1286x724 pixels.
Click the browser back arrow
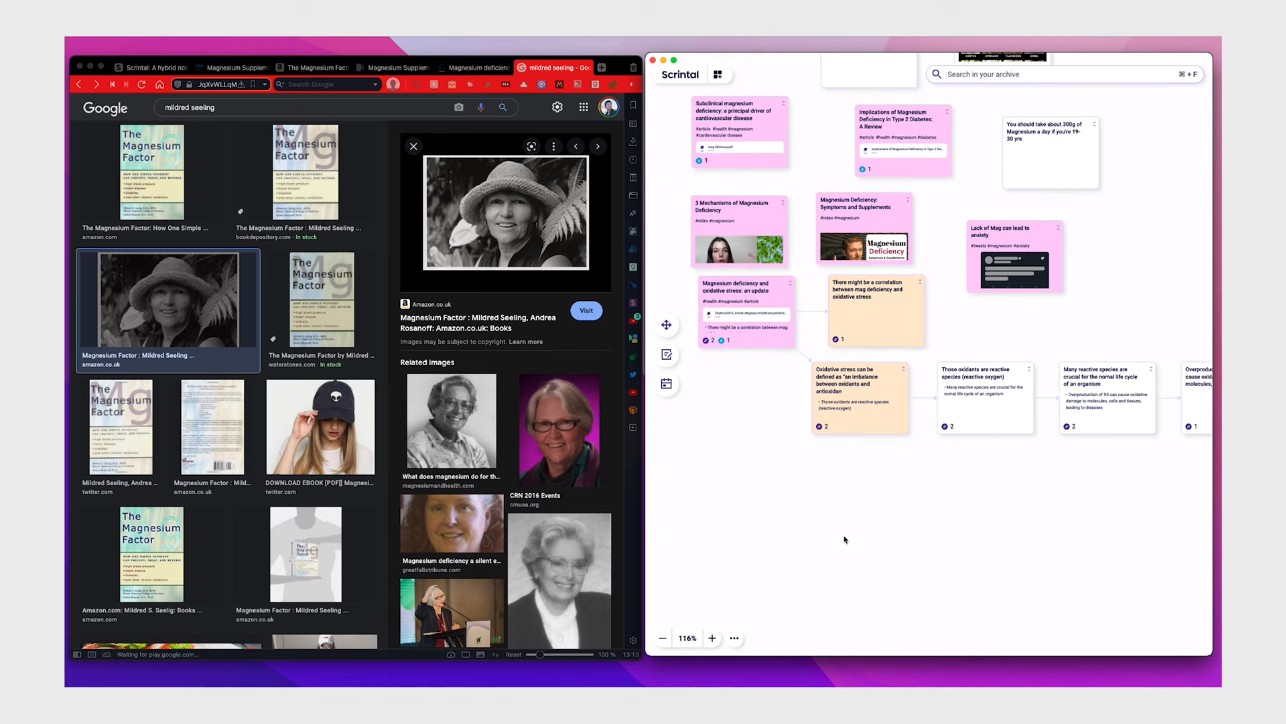80,85
